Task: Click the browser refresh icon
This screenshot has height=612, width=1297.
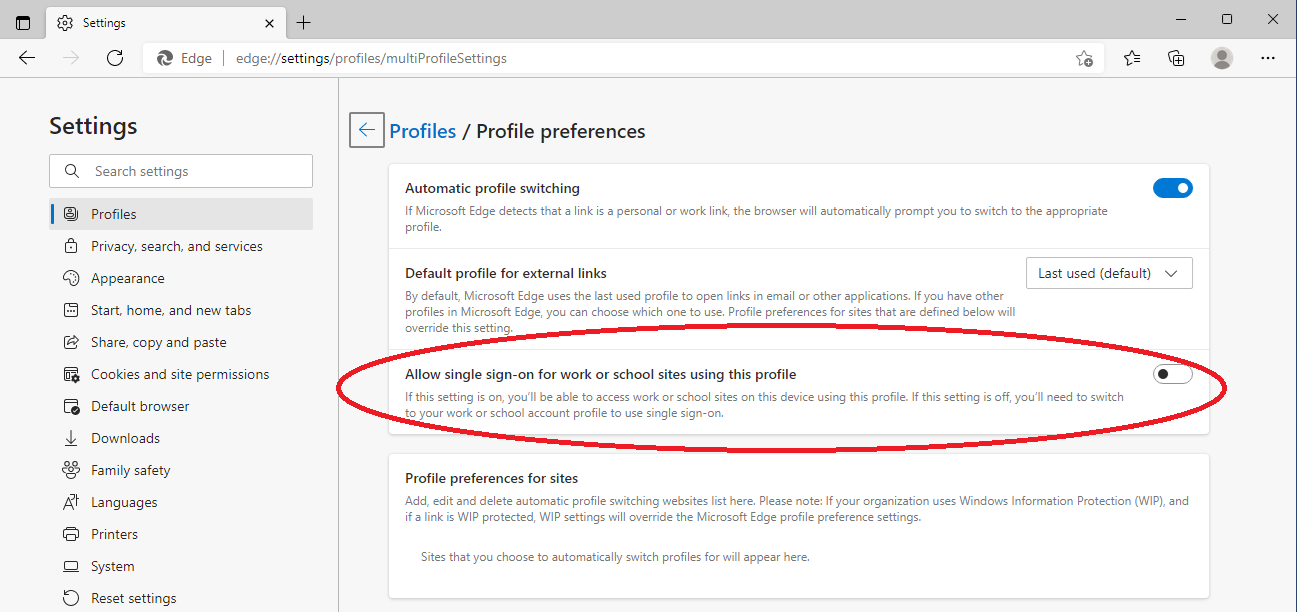Action: 115,58
